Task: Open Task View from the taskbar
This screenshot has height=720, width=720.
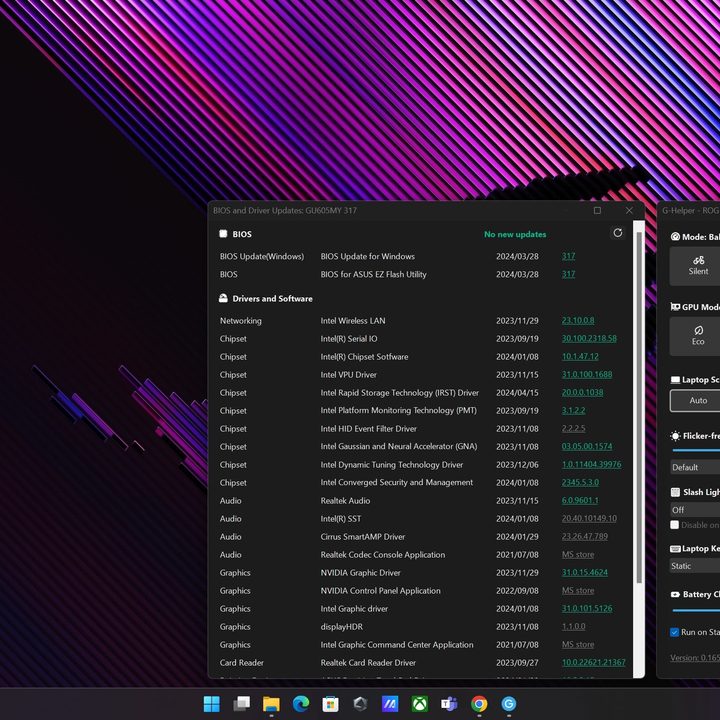Action: tap(242, 703)
